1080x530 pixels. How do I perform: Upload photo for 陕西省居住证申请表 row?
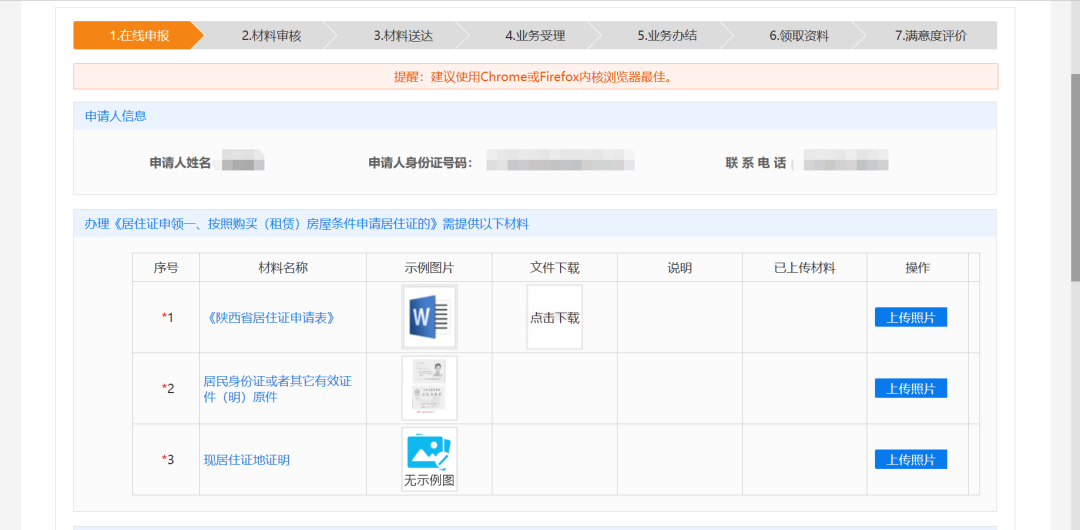(x=911, y=317)
